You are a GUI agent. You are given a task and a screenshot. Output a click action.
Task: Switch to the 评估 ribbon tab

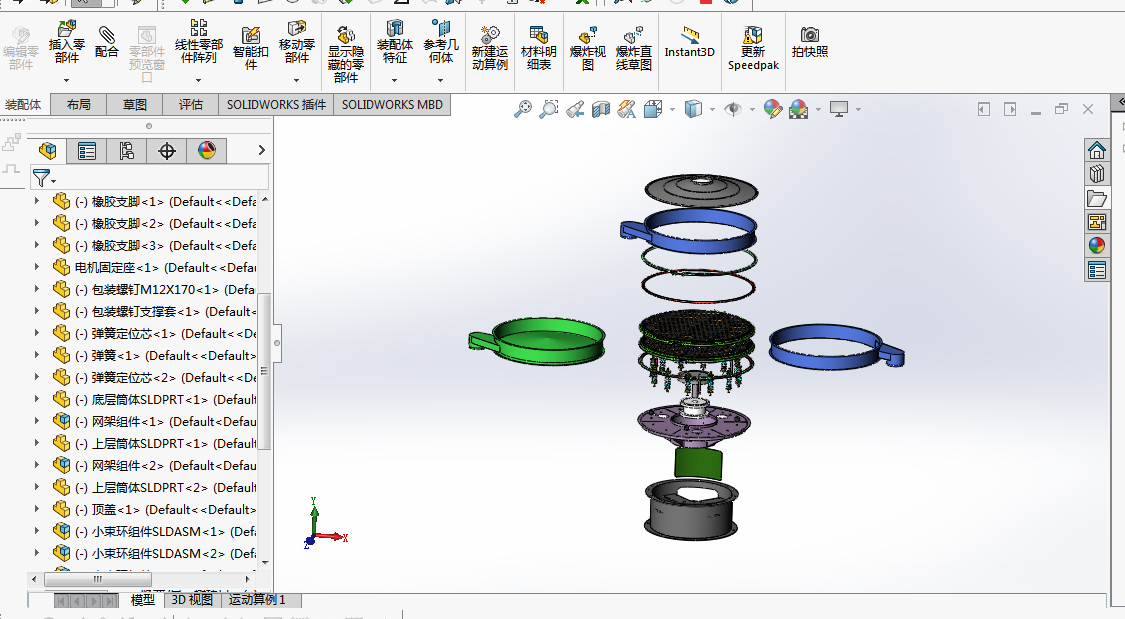coord(191,105)
